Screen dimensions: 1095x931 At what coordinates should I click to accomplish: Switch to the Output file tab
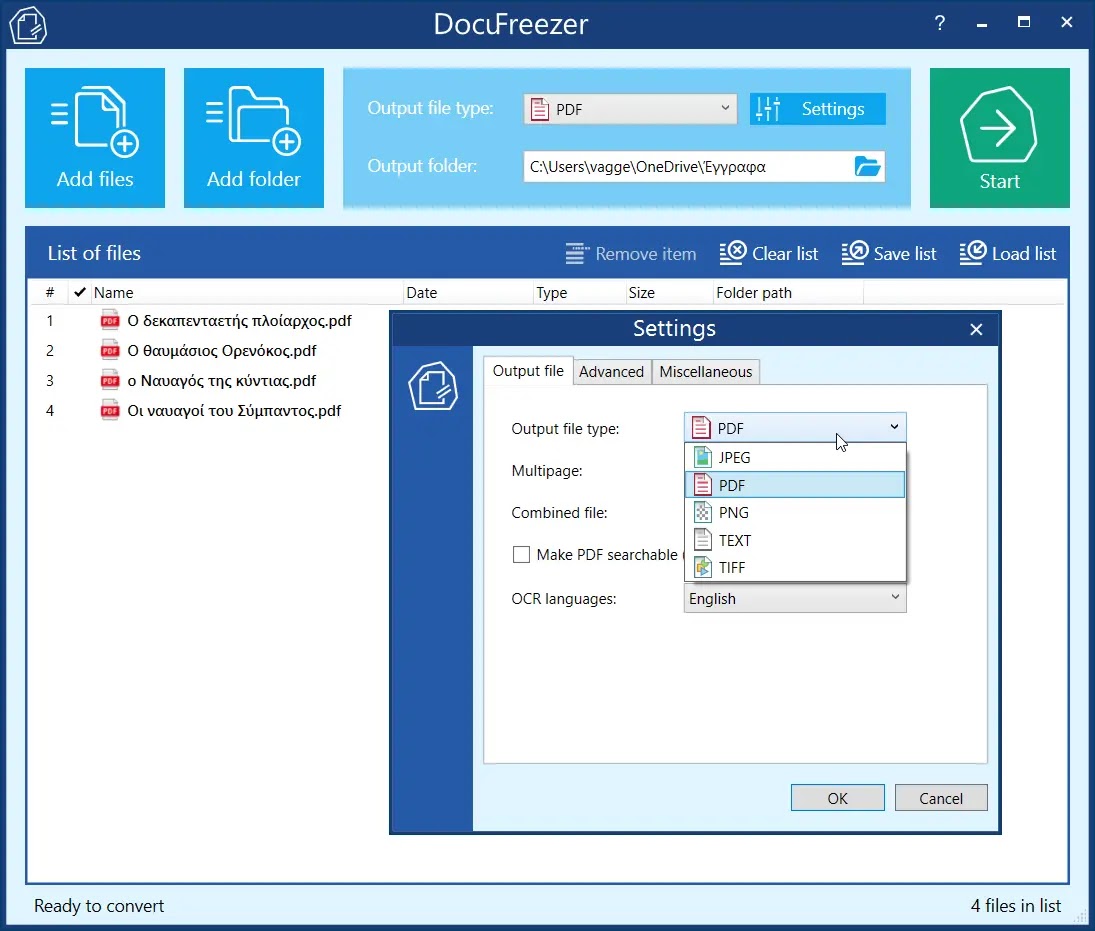point(528,371)
